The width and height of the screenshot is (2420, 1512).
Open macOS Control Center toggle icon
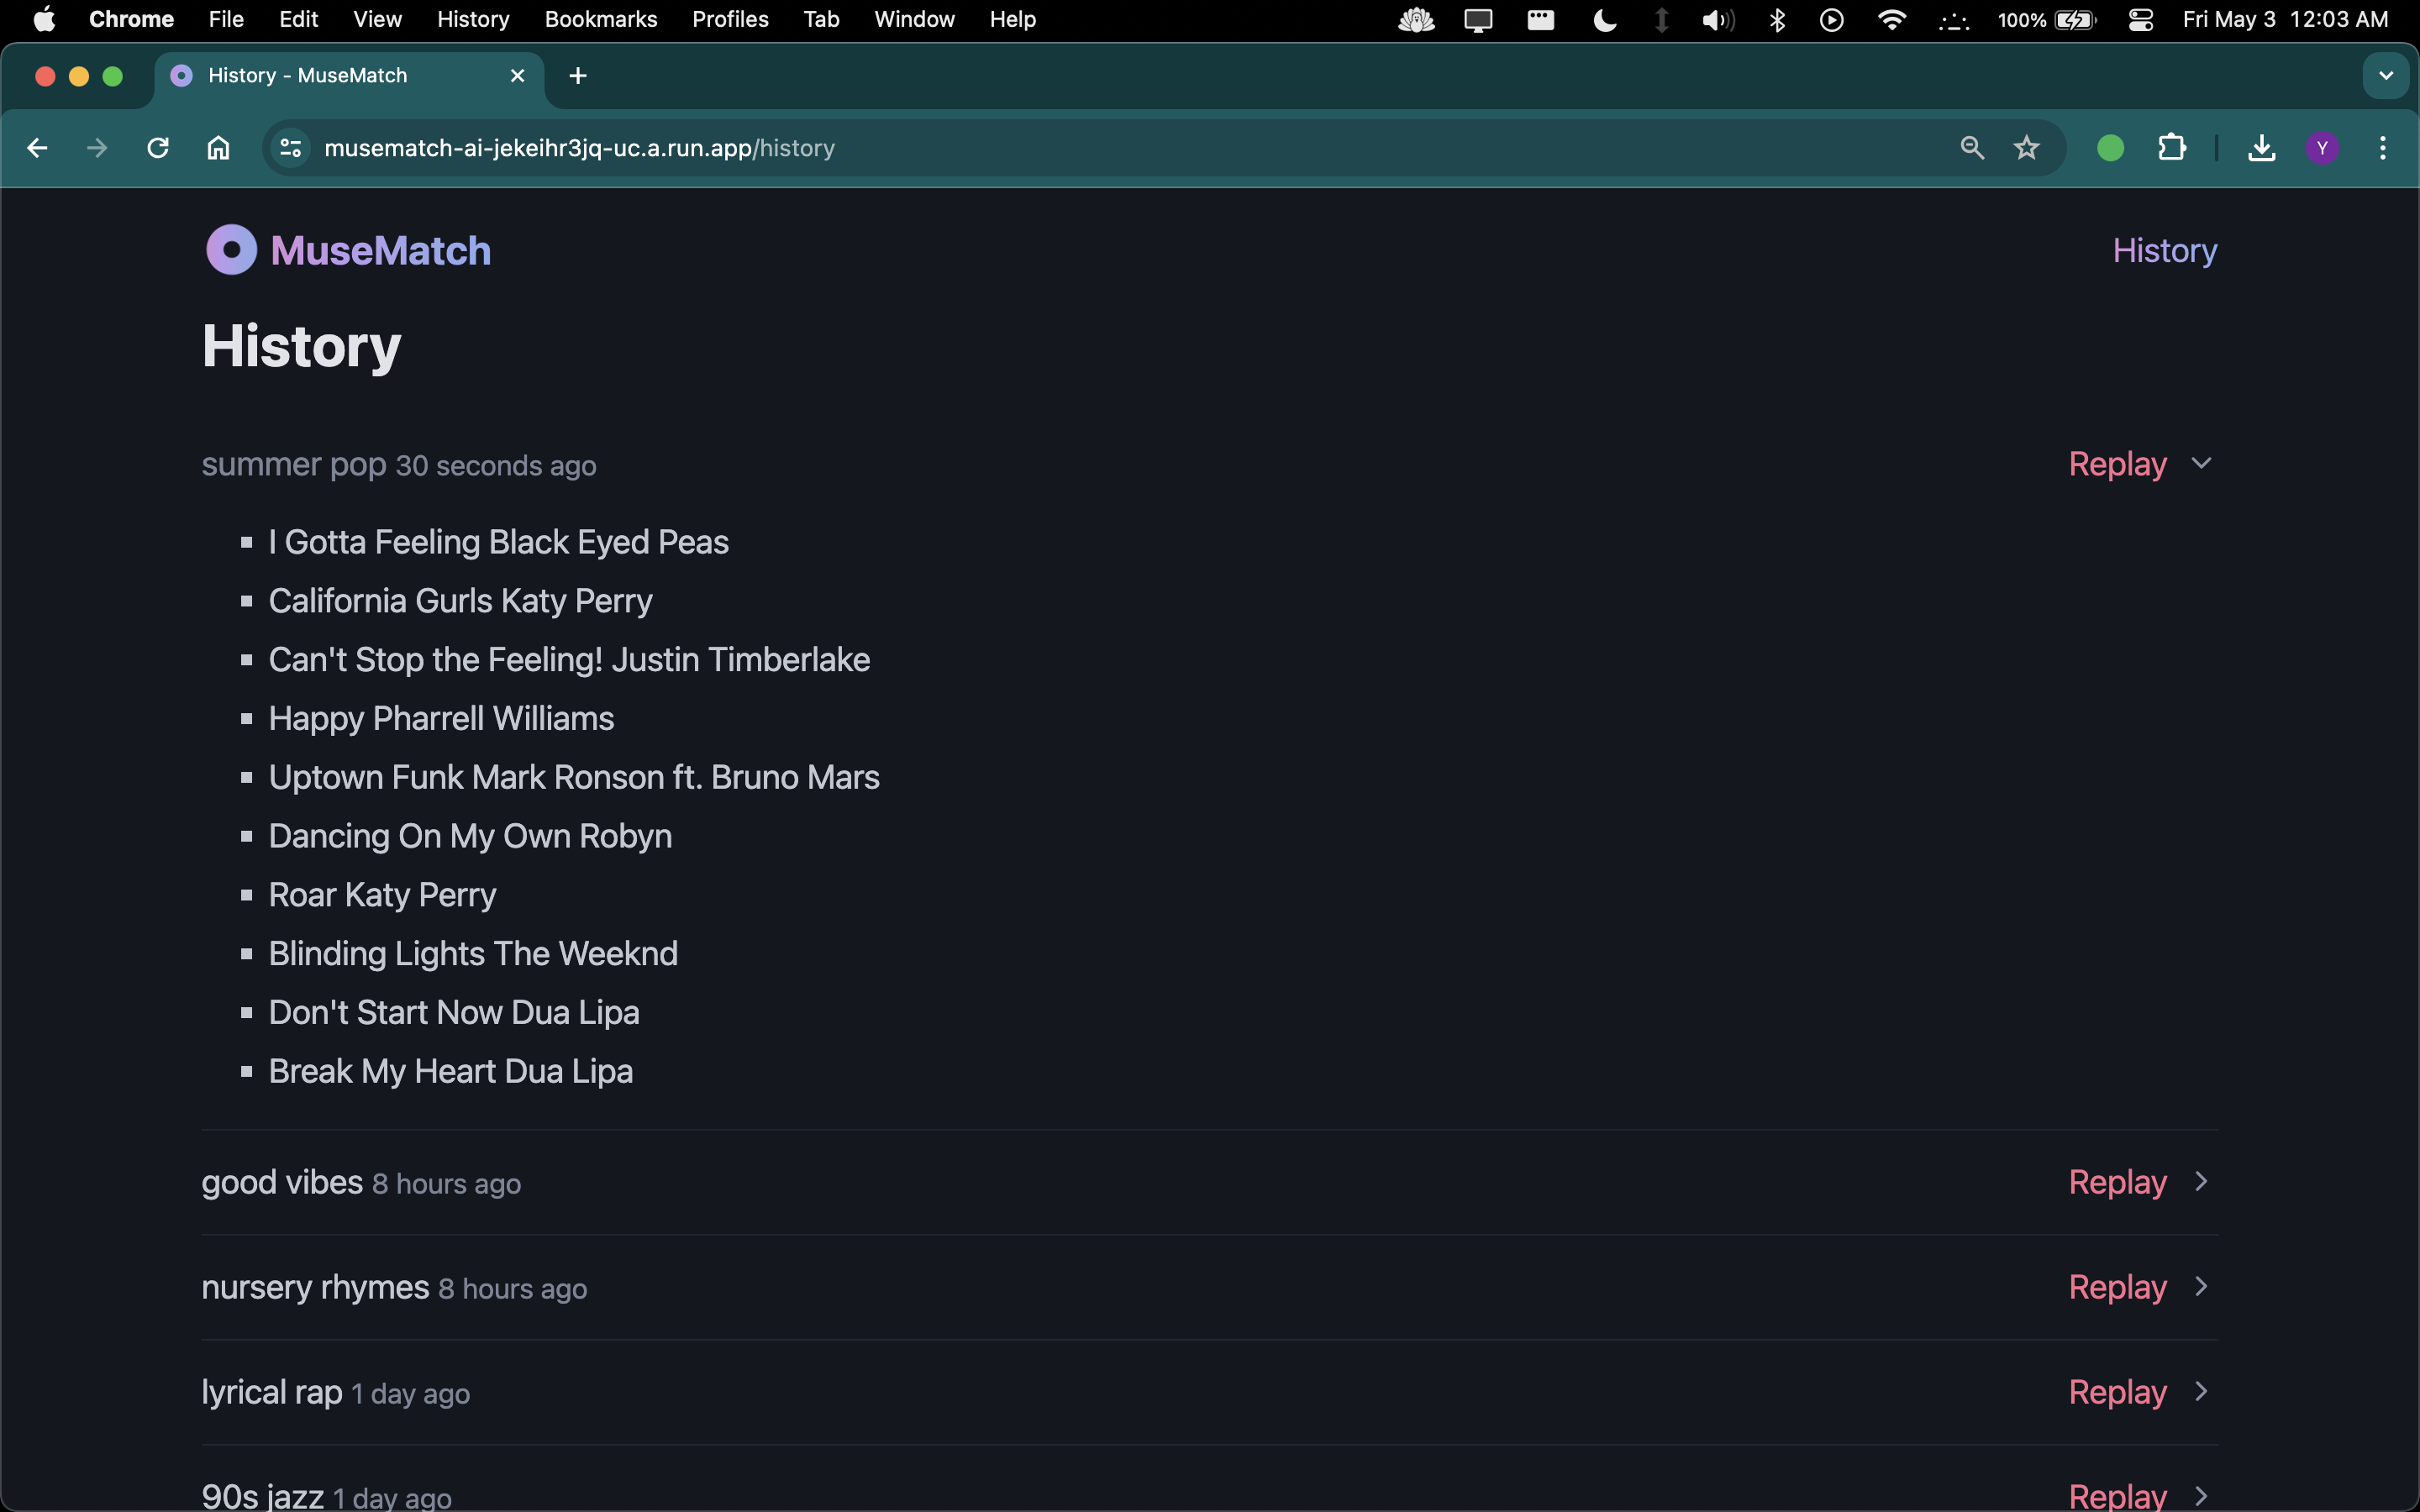[2140, 20]
